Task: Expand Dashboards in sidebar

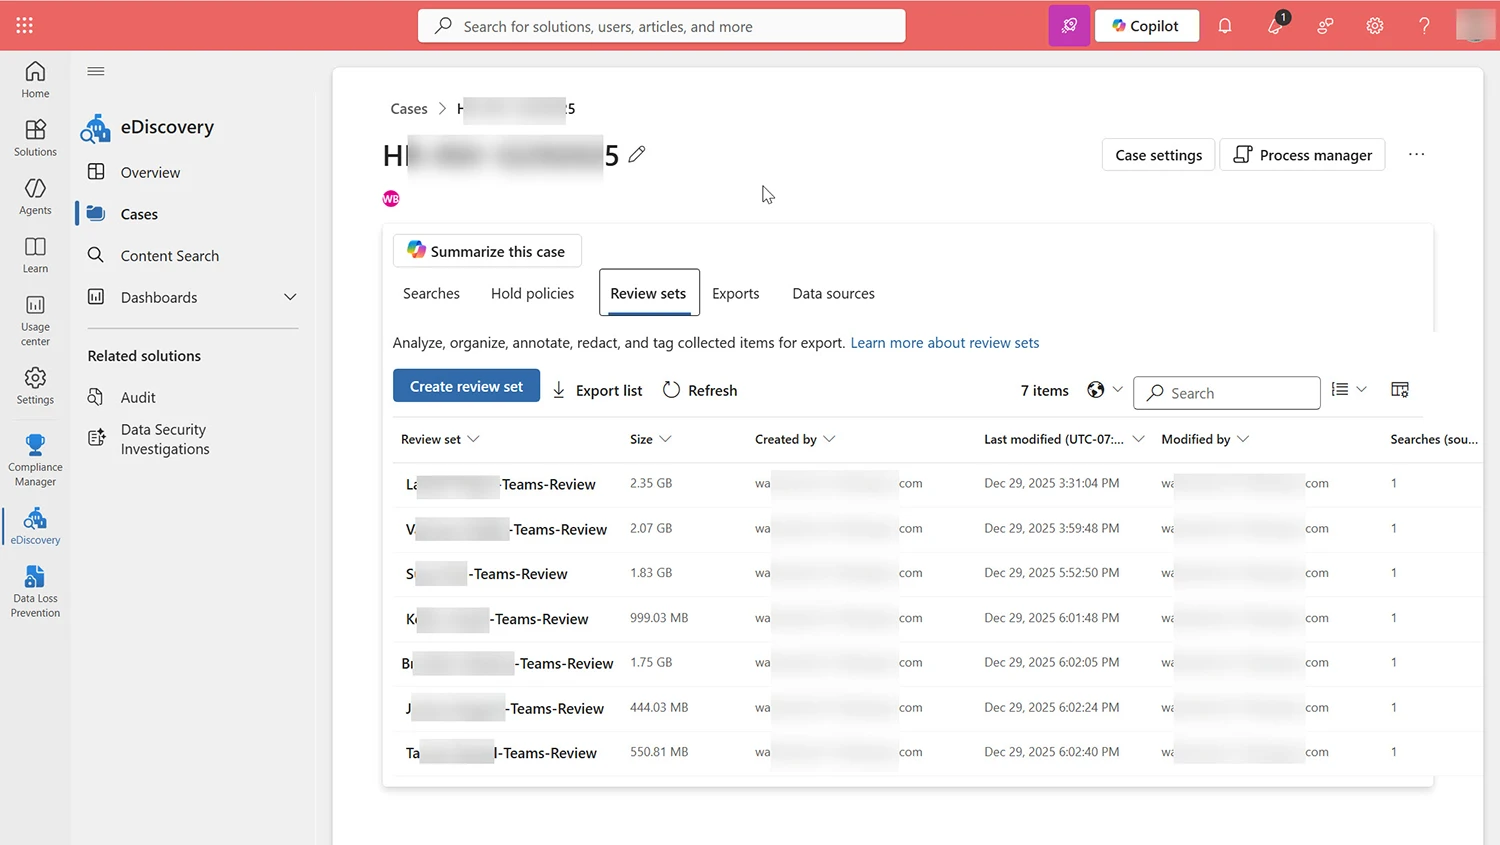Action: 290,297
